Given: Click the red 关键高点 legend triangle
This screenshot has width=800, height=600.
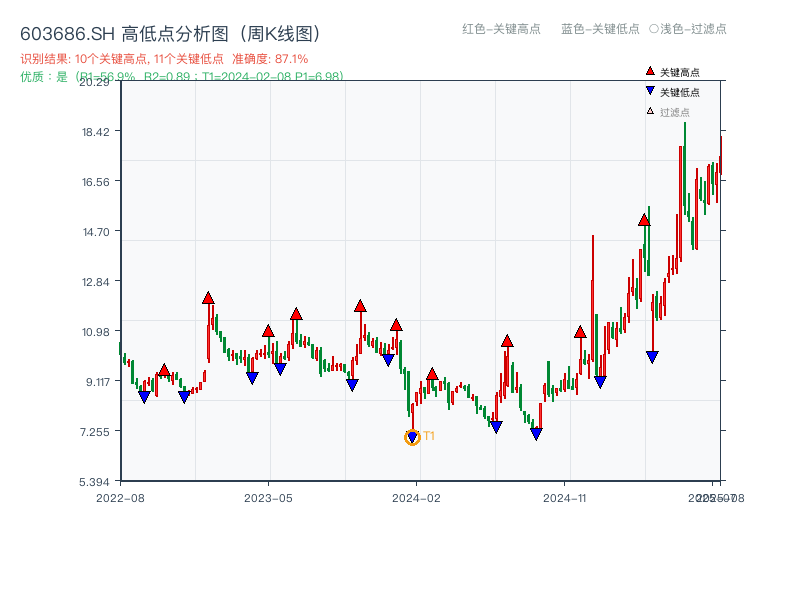Looking at the screenshot, I should click(650, 71).
